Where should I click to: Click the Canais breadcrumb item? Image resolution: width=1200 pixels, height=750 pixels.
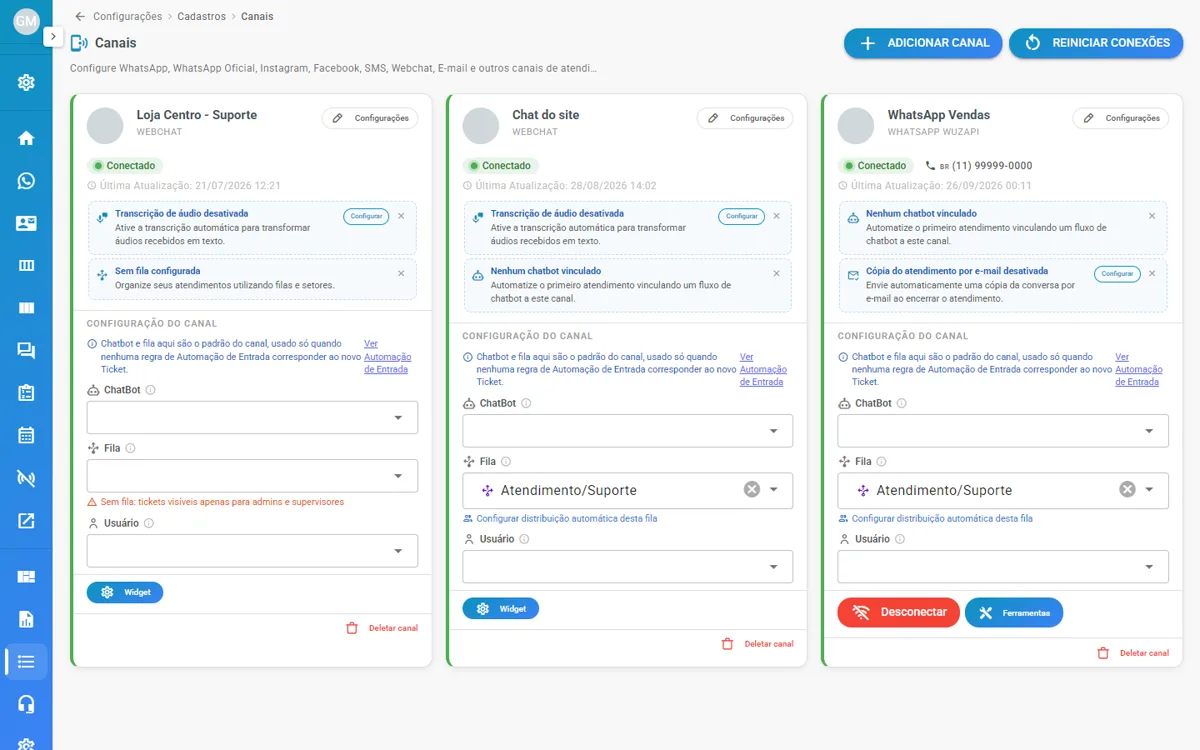point(257,16)
